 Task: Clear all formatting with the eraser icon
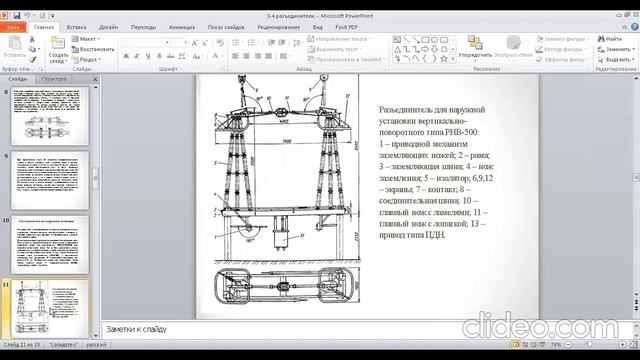[220, 43]
